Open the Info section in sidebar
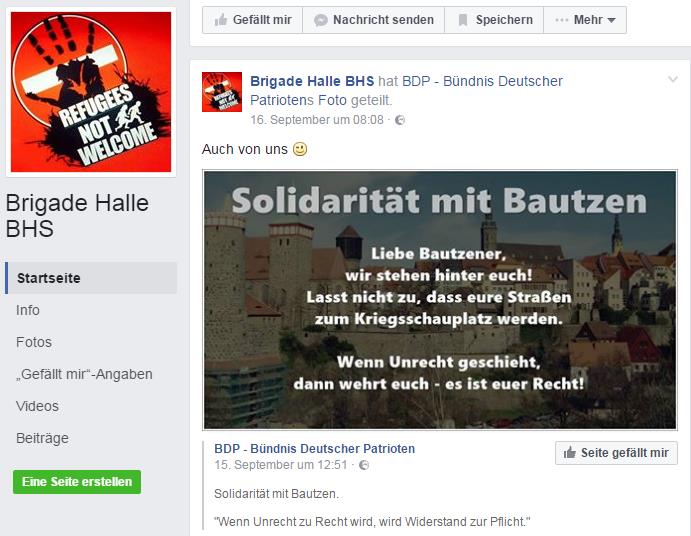The height and width of the screenshot is (536, 691). click(x=28, y=310)
